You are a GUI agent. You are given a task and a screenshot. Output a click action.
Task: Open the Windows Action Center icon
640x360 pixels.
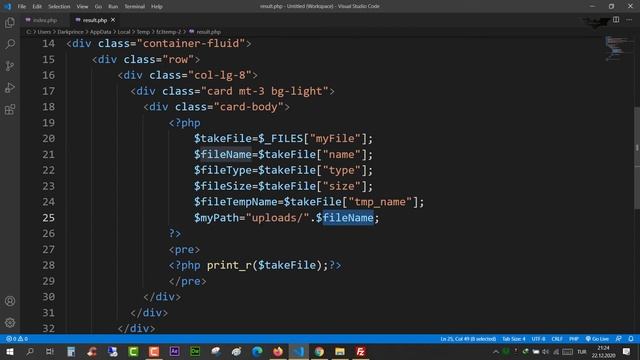627,351
